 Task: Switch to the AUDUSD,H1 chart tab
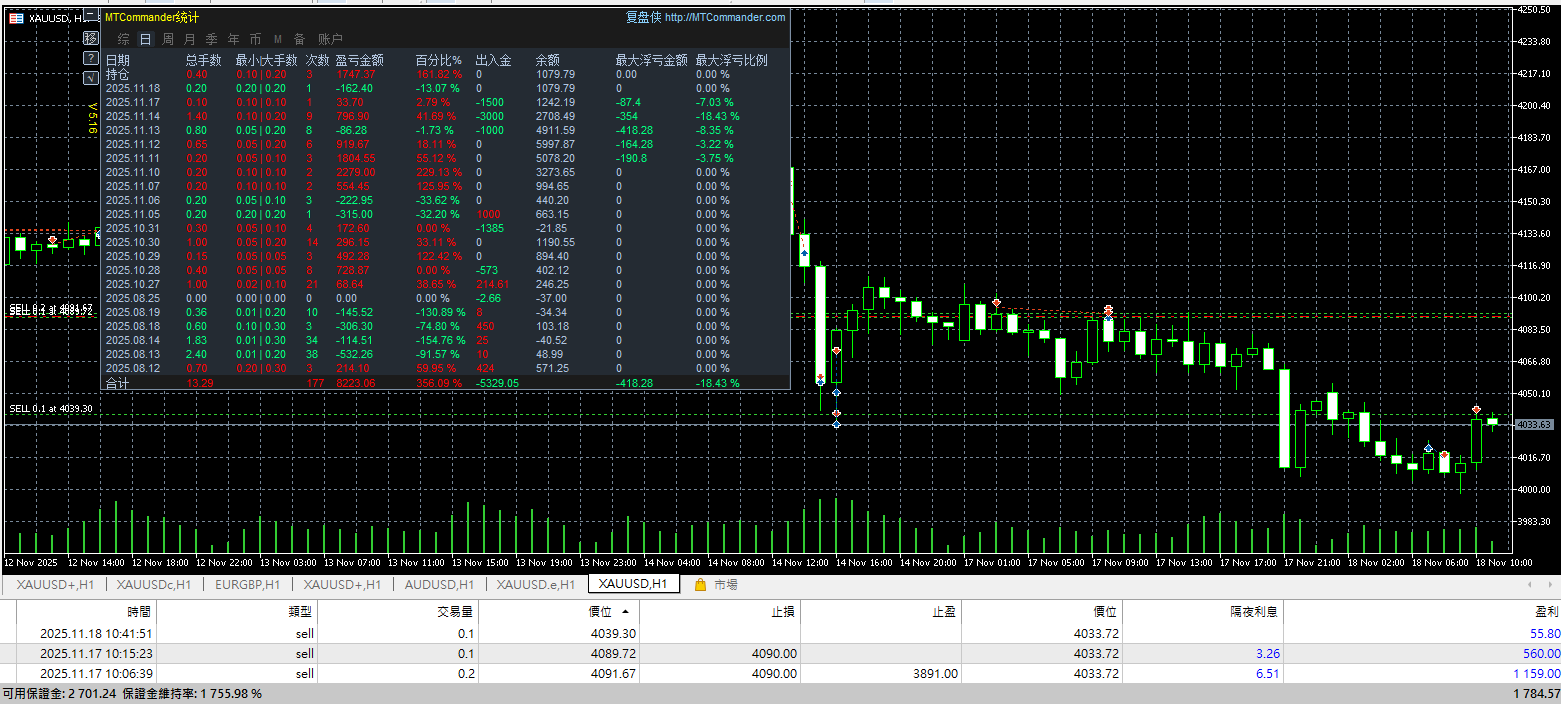click(438, 585)
